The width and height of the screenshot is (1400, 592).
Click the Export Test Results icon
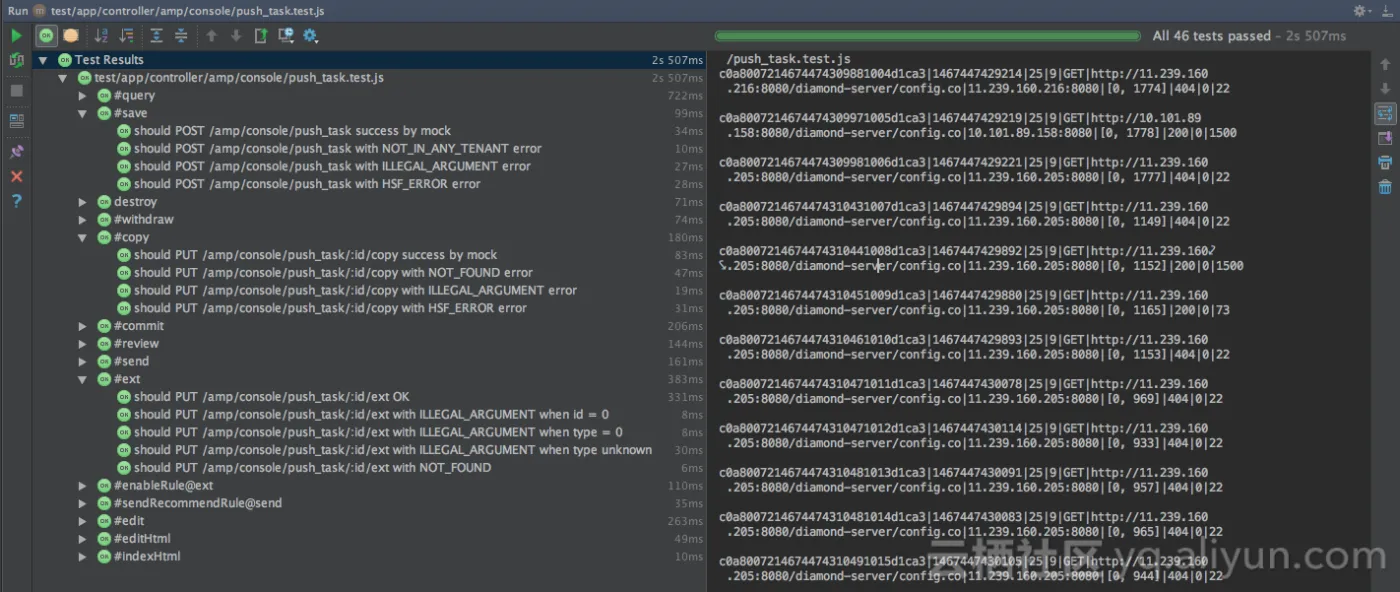(260, 36)
